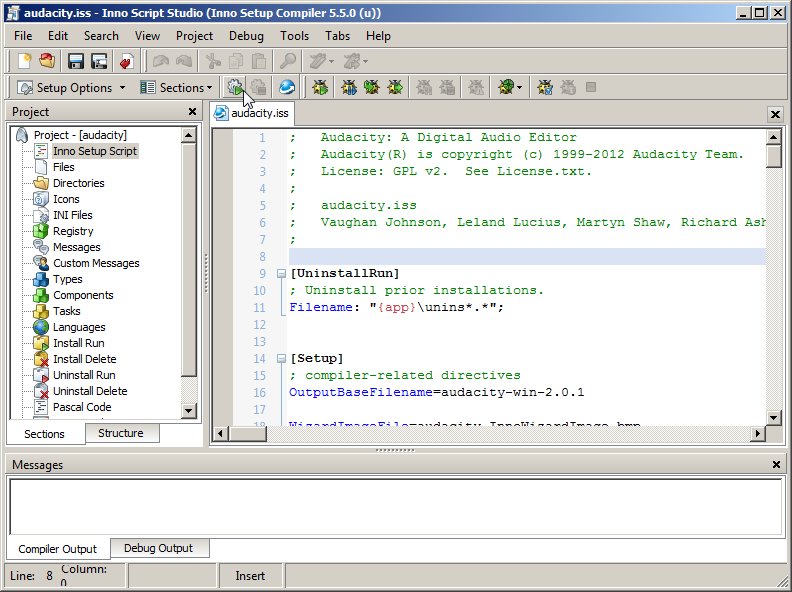792x592 pixels.
Task: Select Files in project tree
Action: [x=64, y=167]
